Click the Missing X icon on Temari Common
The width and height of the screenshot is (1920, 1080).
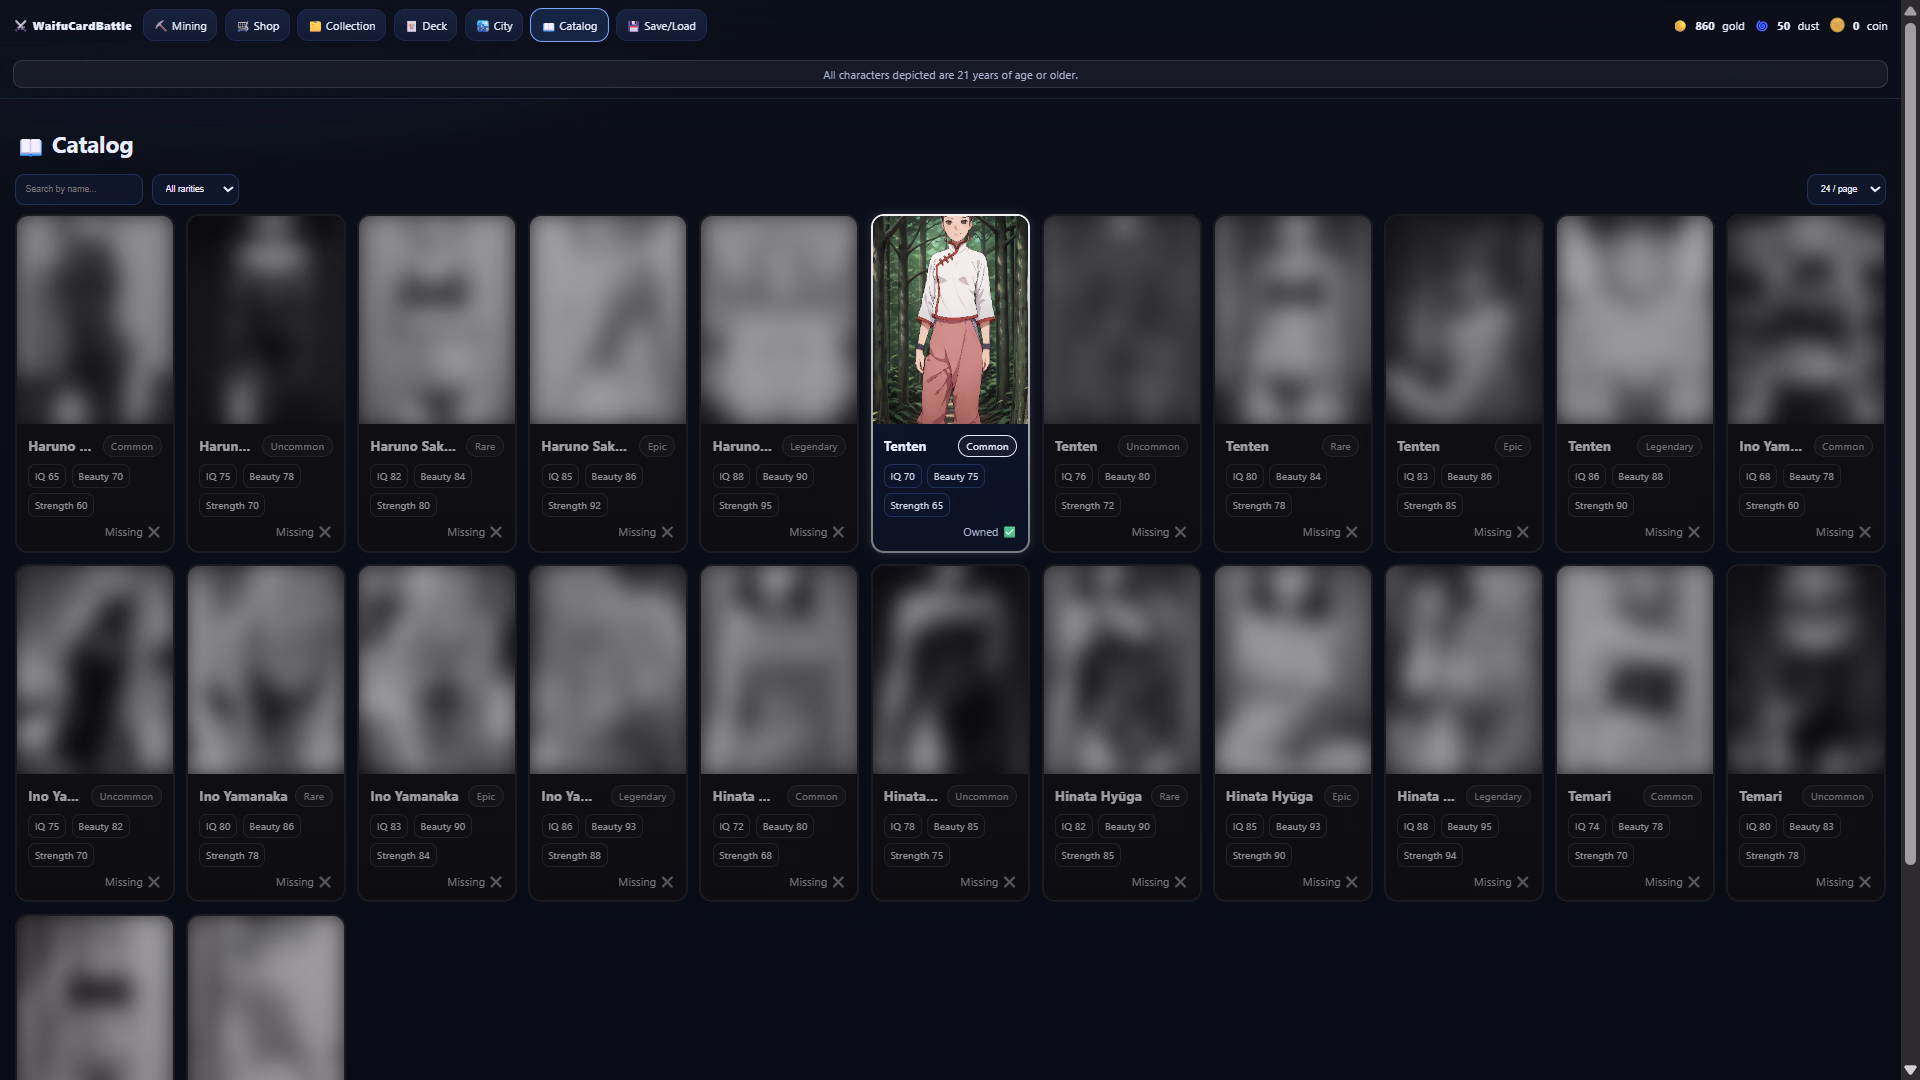(x=1694, y=882)
